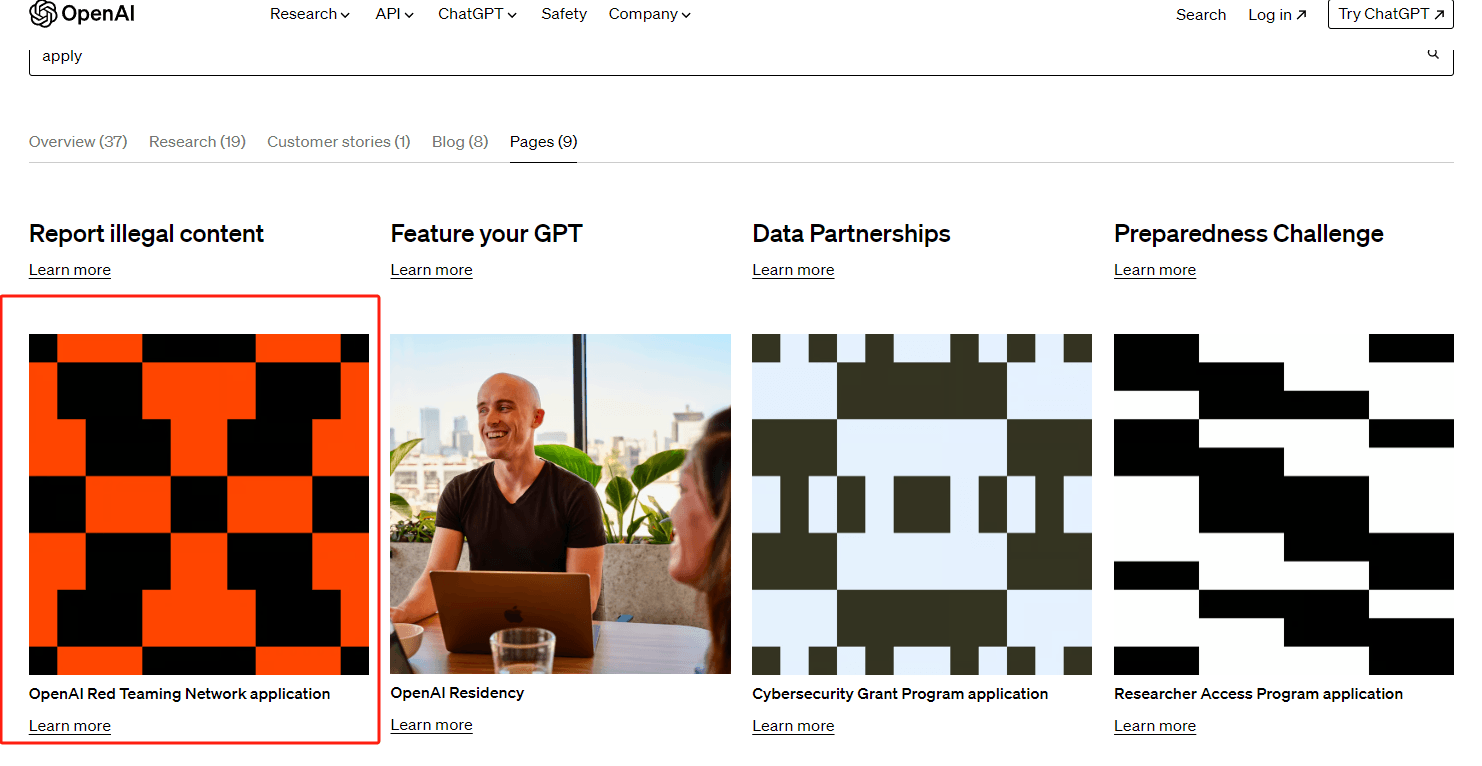Open the Preparedness Challenge heading
The image size is (1482, 766).
coord(1249,234)
